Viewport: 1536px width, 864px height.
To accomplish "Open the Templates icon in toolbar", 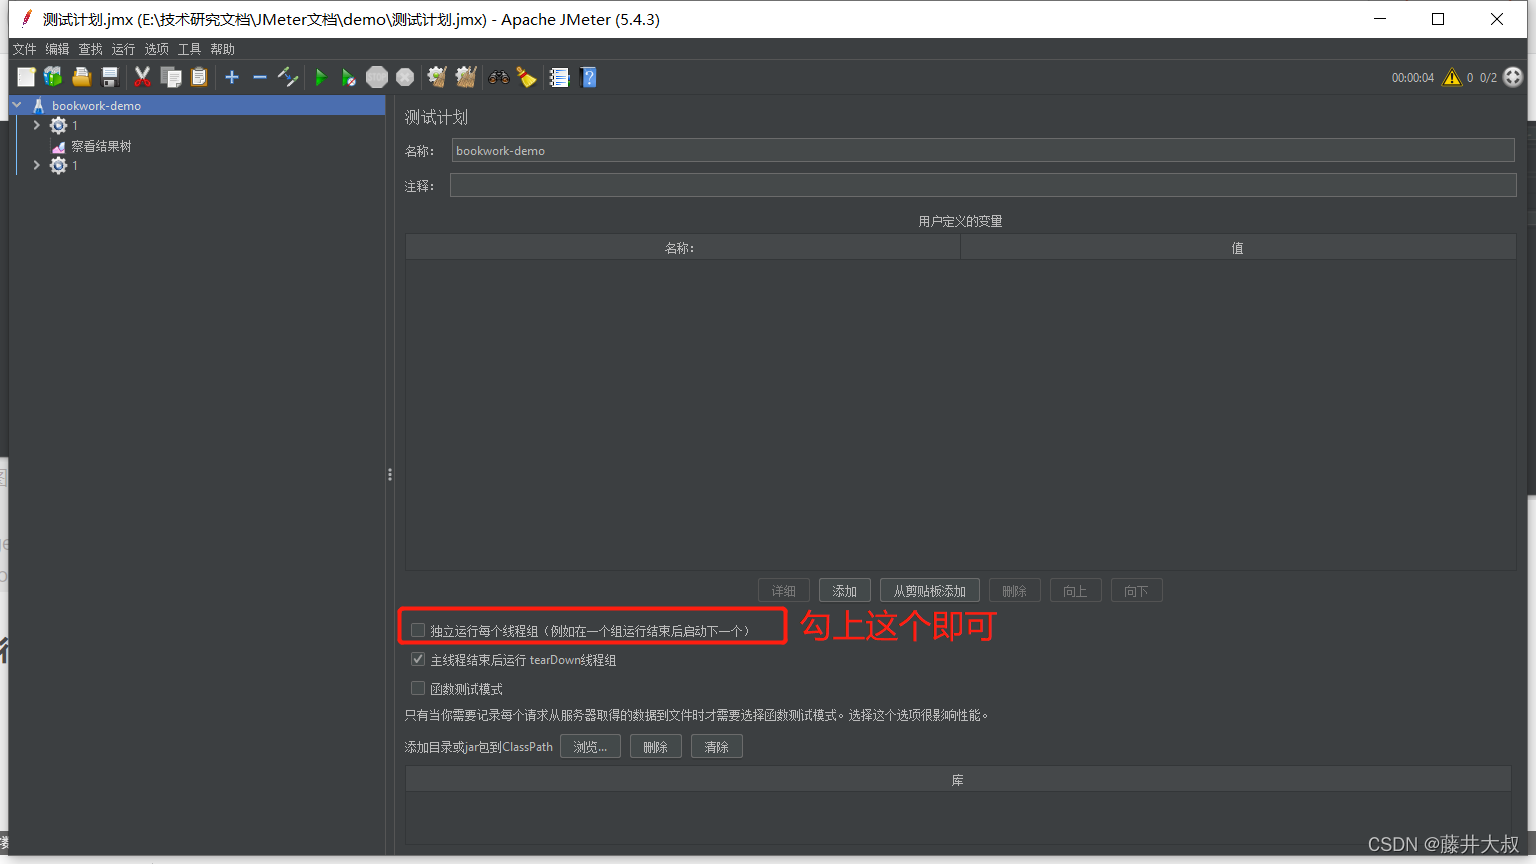I will coord(53,77).
